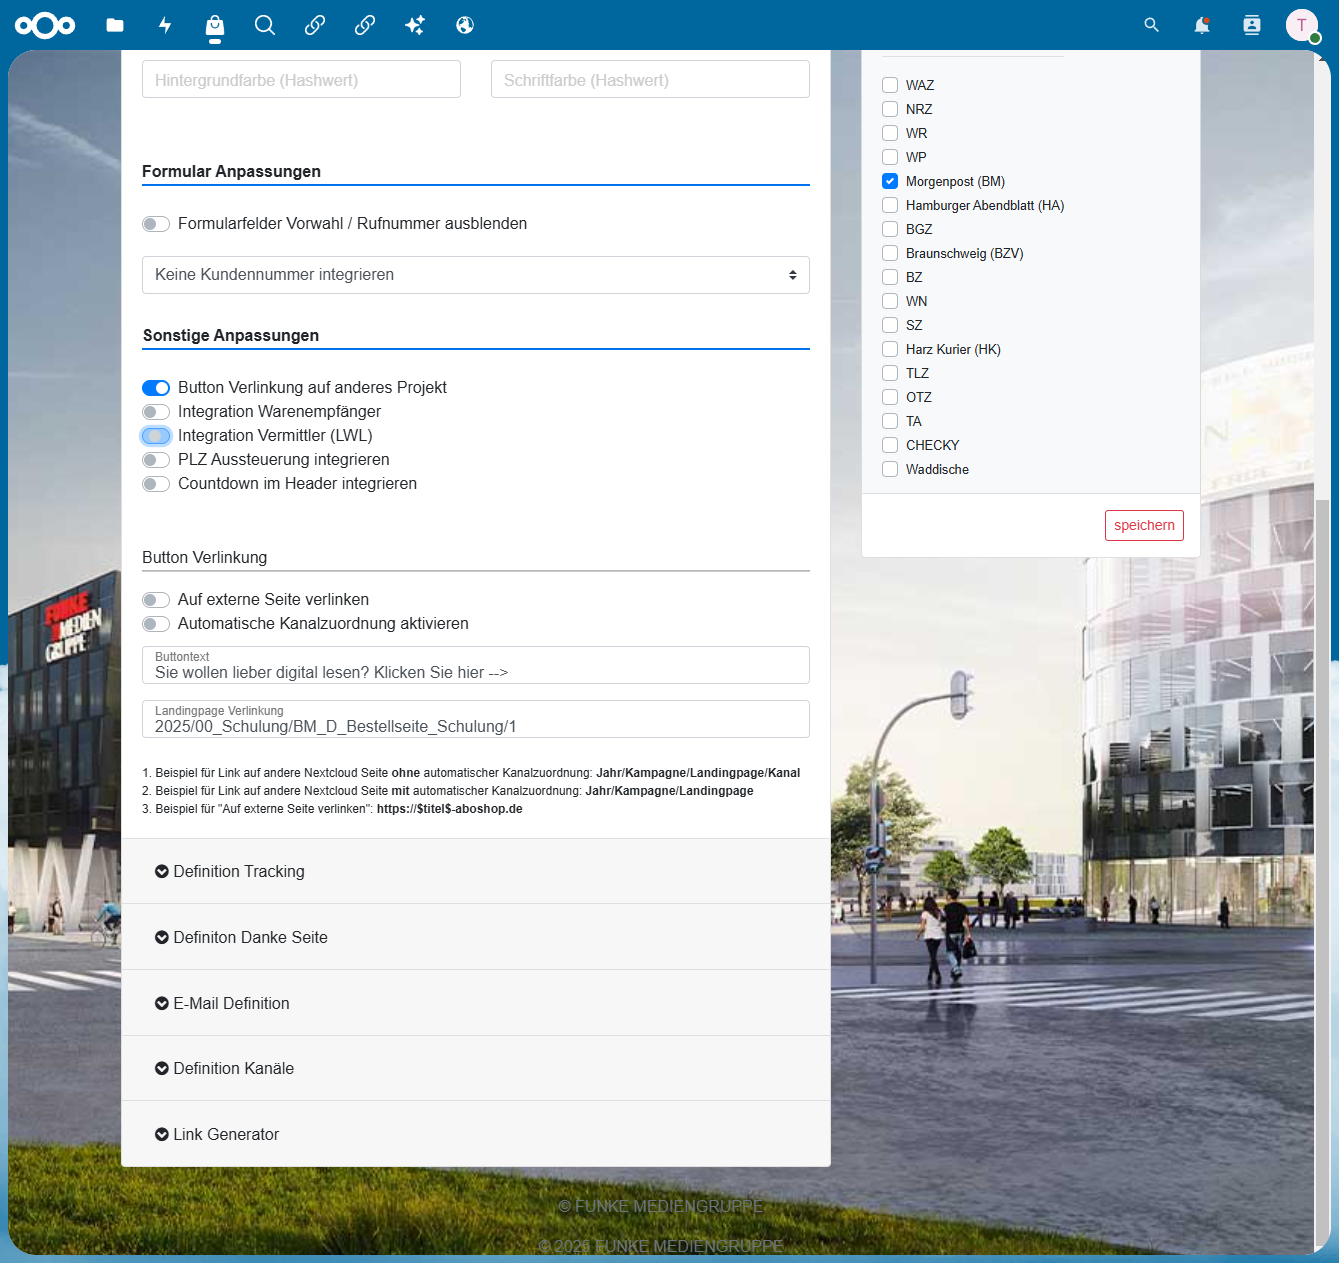
Task: Toggle Integration Vermittler (LWL) switch
Action: (x=156, y=436)
